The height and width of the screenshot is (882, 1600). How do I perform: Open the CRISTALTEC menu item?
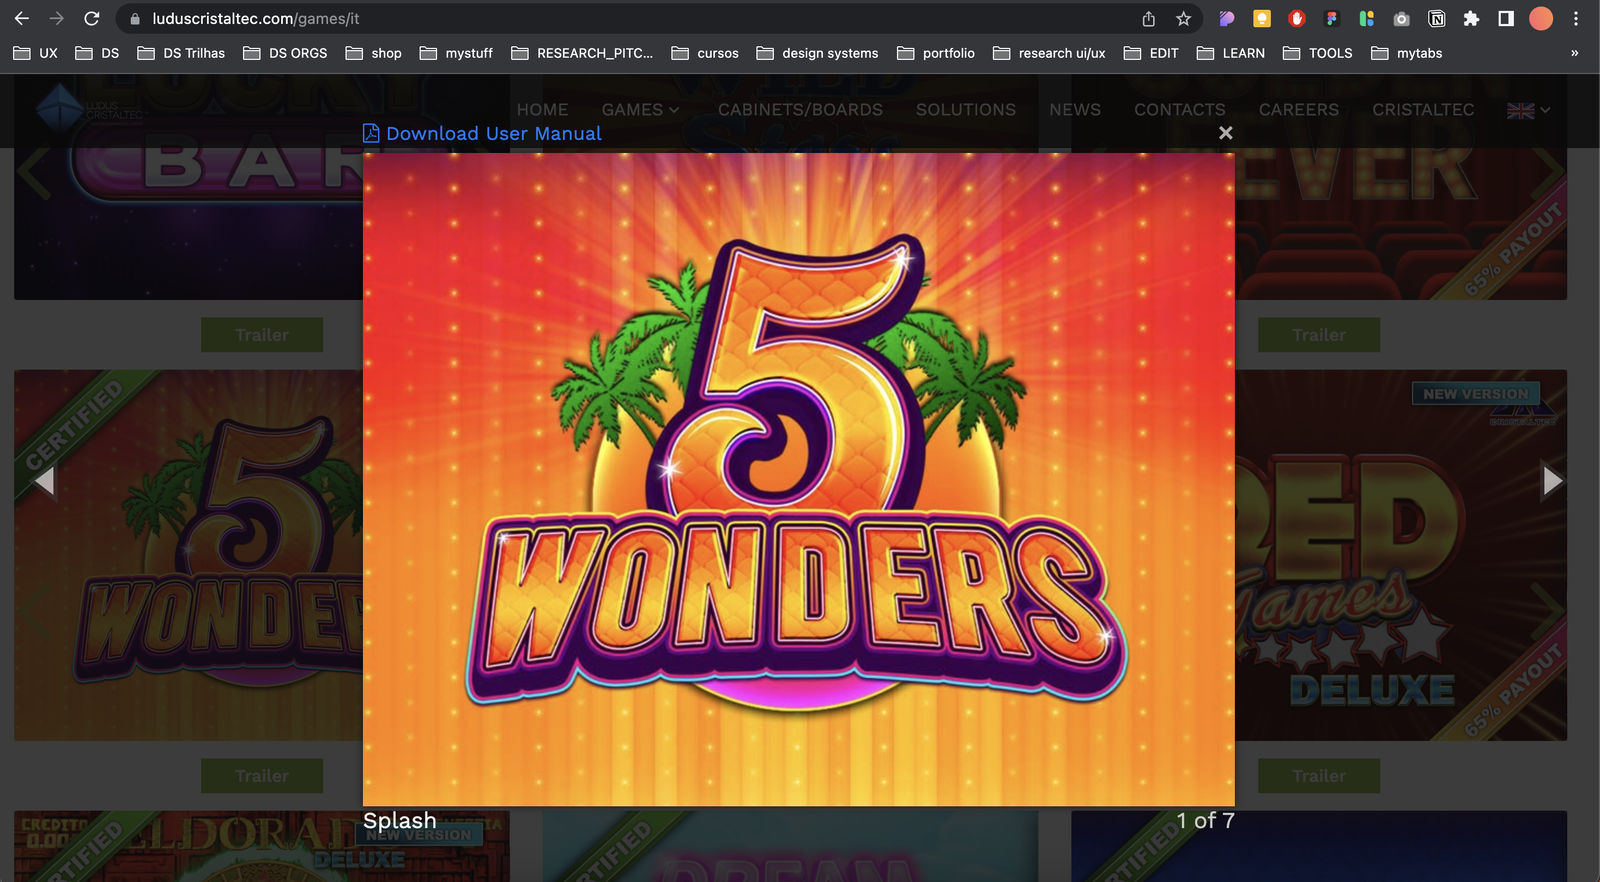coord(1423,110)
